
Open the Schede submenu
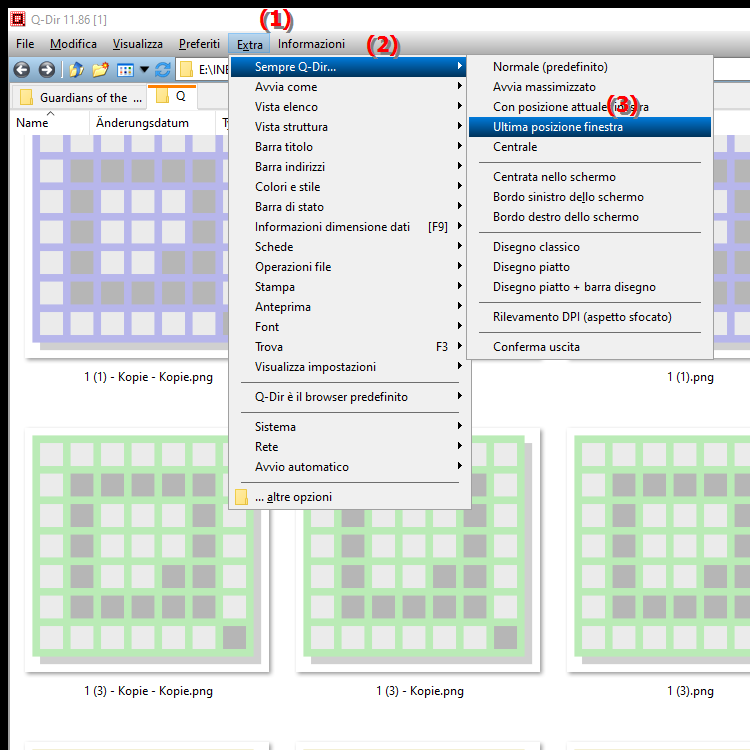[348, 247]
